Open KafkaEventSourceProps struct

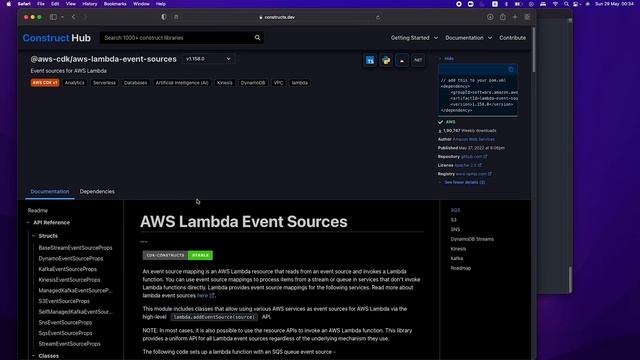pyautogui.click(x=68, y=269)
